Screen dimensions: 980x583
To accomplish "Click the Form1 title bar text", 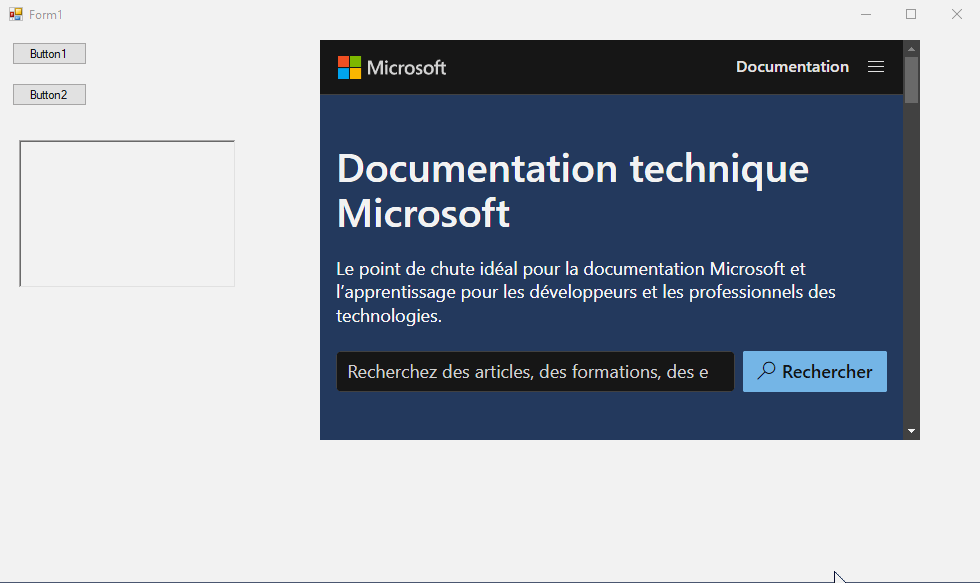I will tap(46, 14).
